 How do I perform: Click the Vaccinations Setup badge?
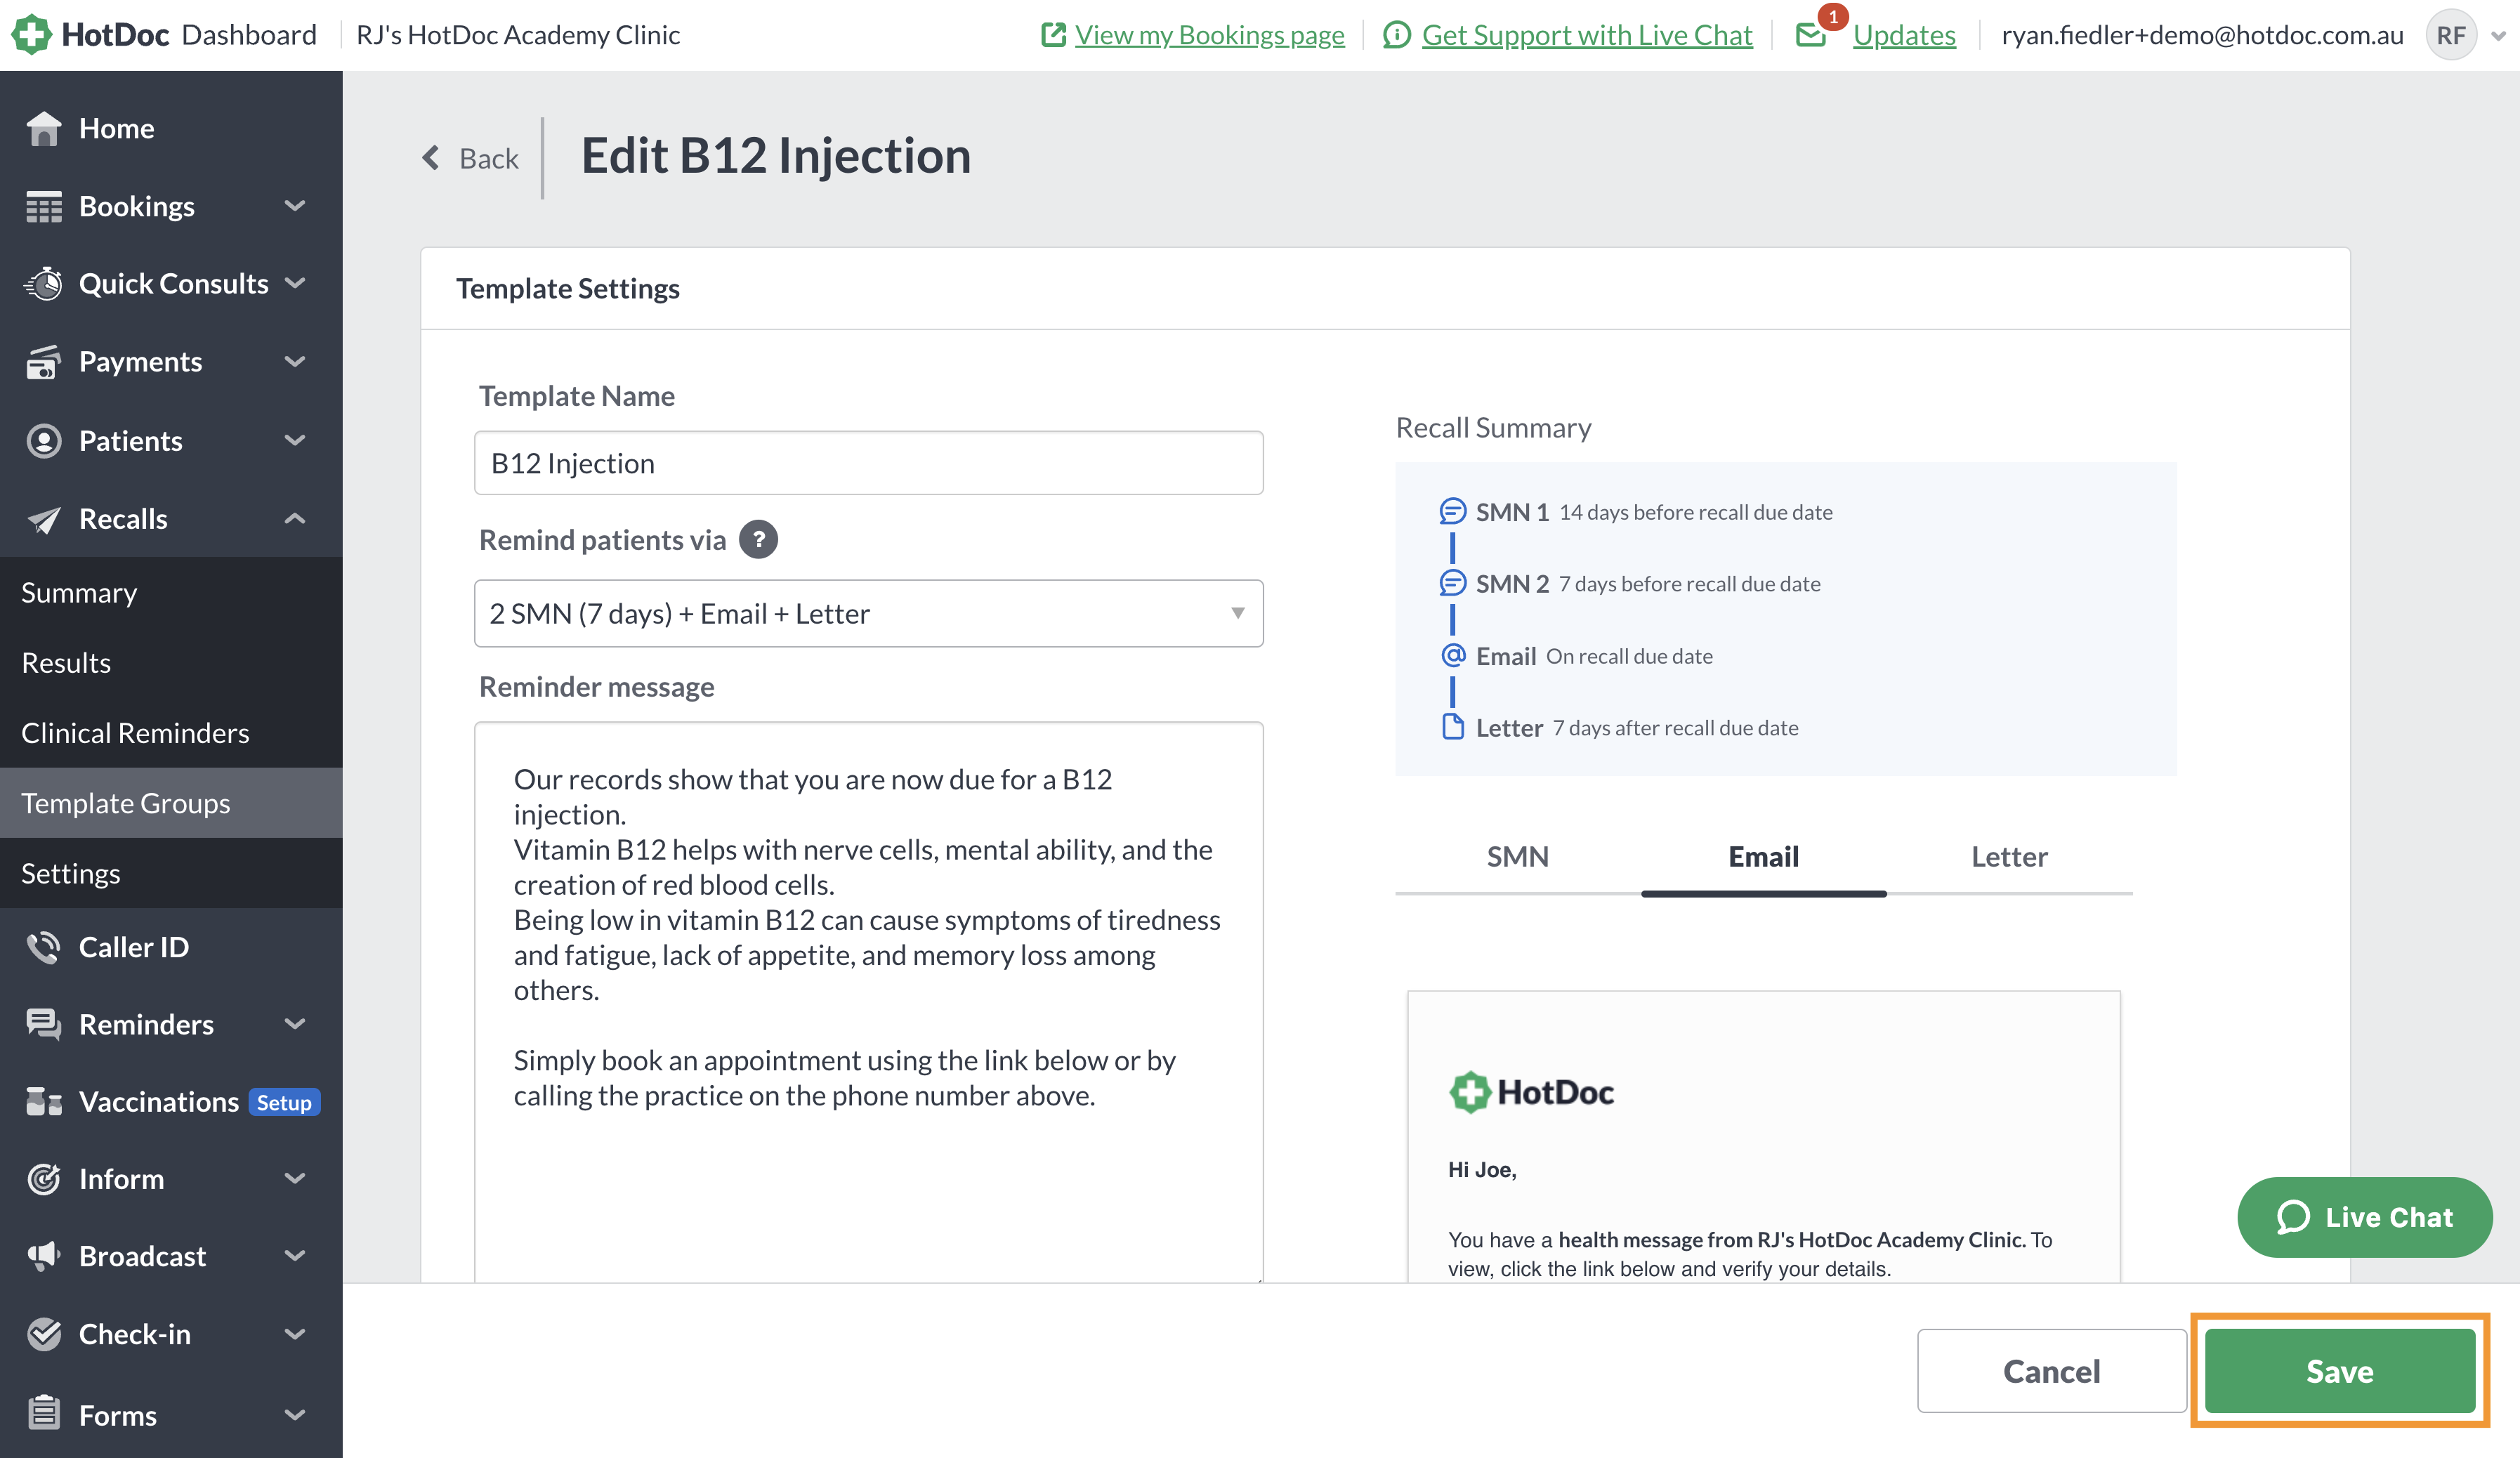284,1102
